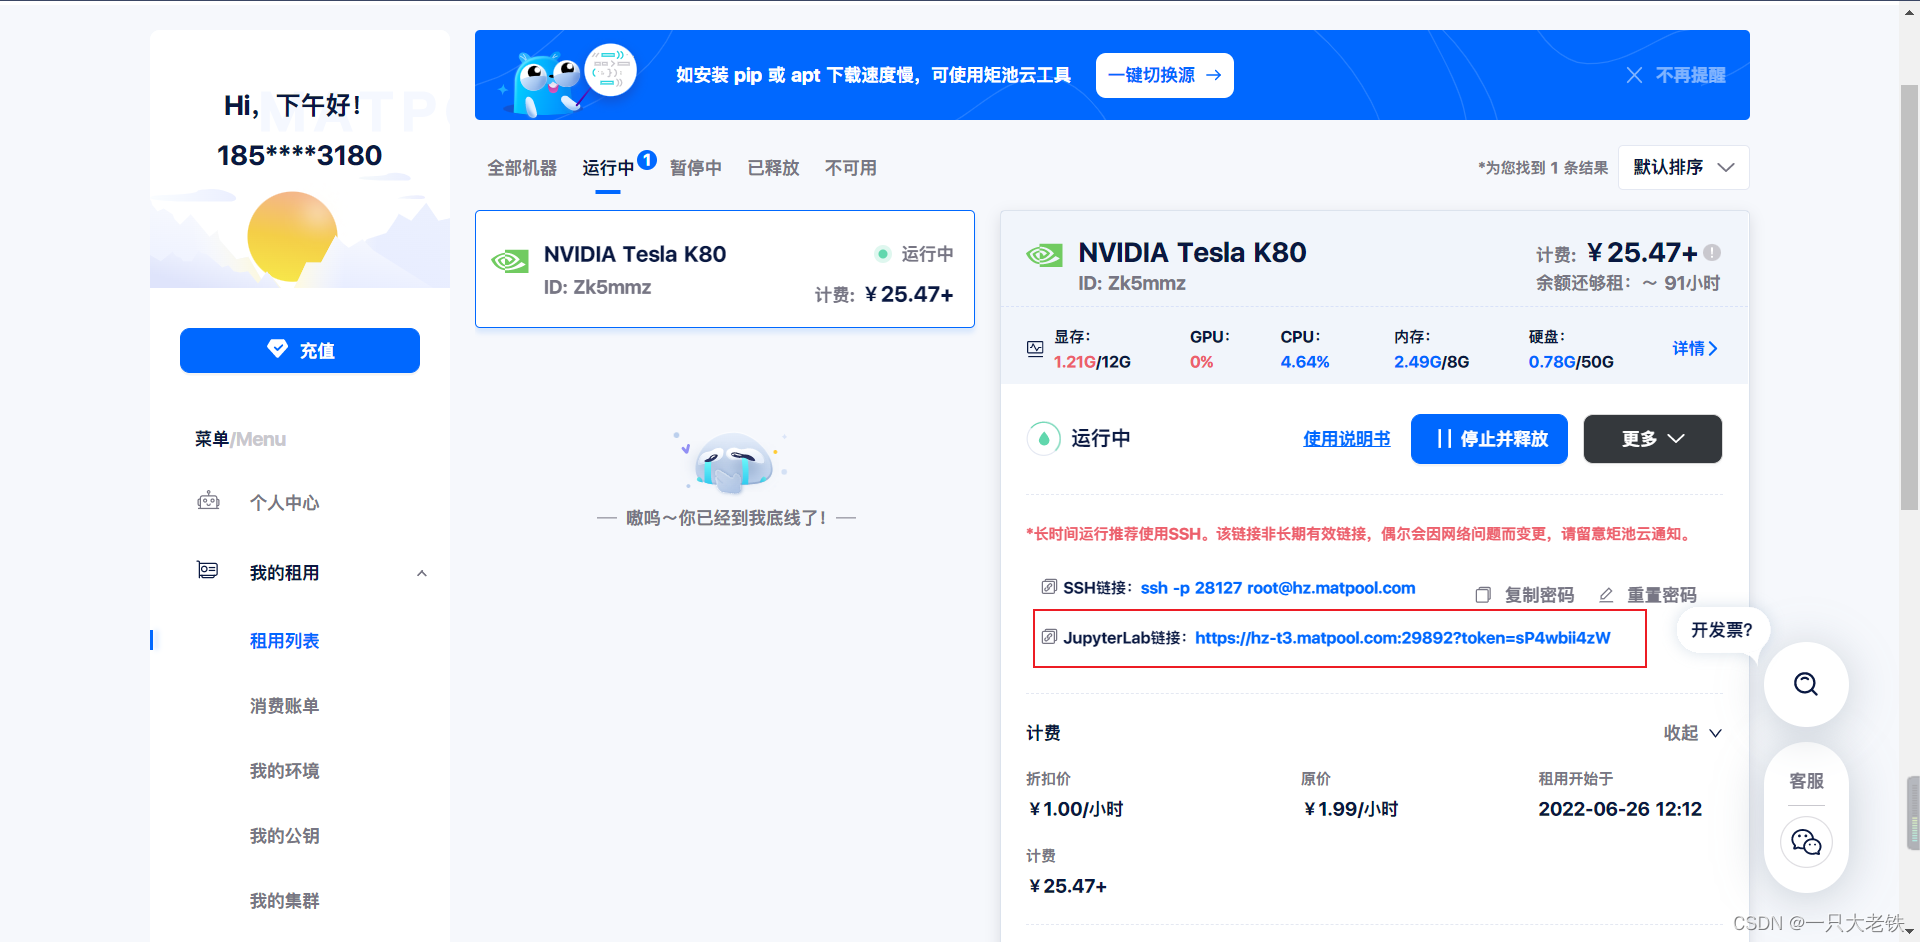1920x942 pixels.
Task: Click 不再提醒 on the banner
Action: tap(1690, 75)
